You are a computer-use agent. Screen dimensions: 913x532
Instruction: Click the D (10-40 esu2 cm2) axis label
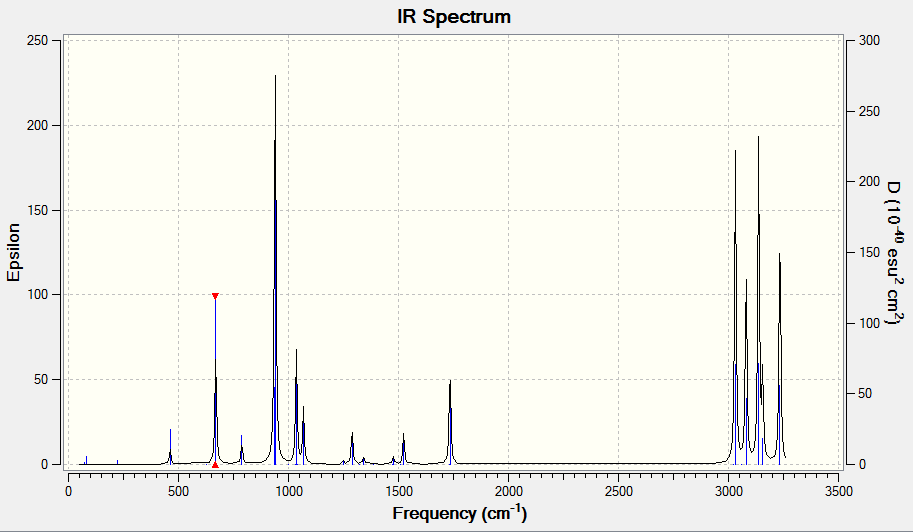[894, 253]
